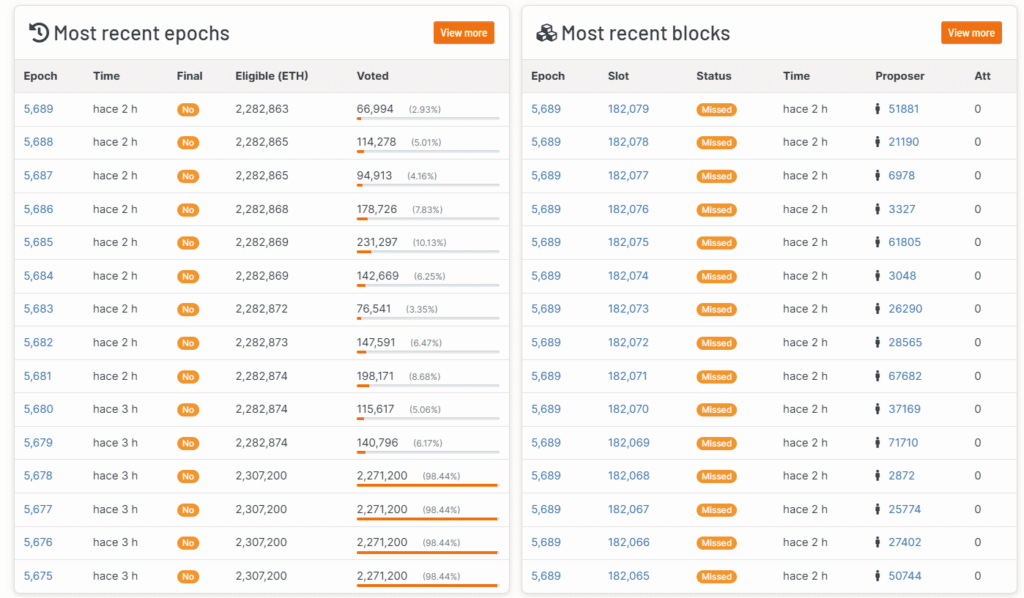Click the No badge for epoch 5,684
The image size is (1024, 598).
coord(188,276)
